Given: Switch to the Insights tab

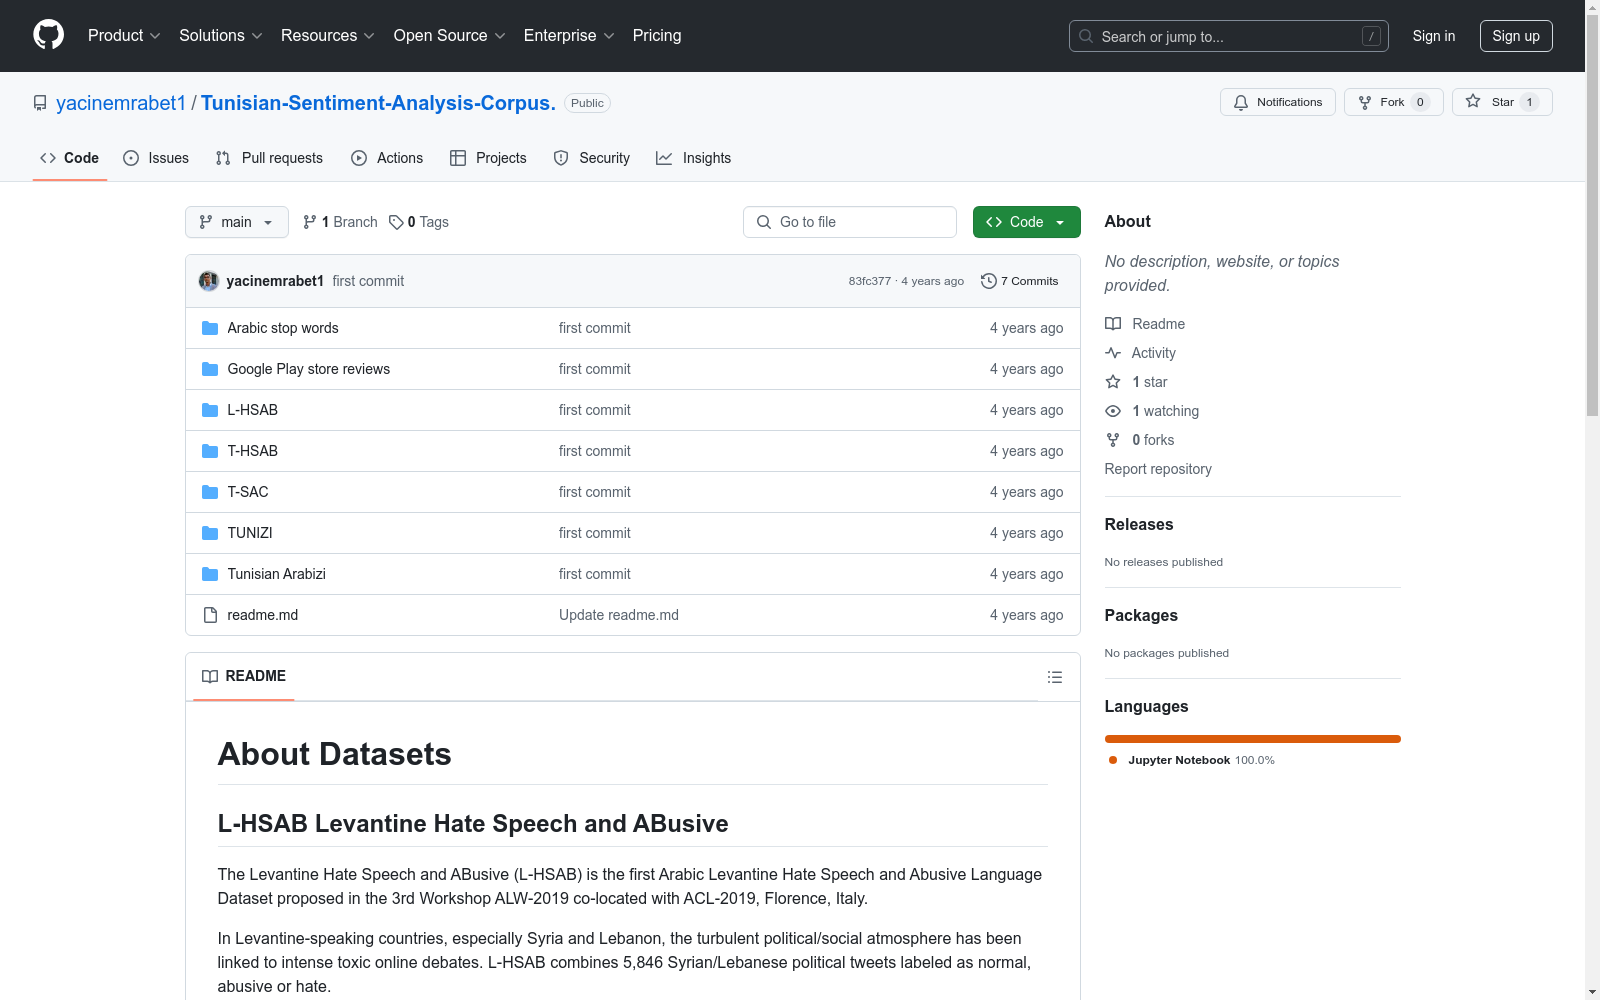Looking at the screenshot, I should coord(694,158).
